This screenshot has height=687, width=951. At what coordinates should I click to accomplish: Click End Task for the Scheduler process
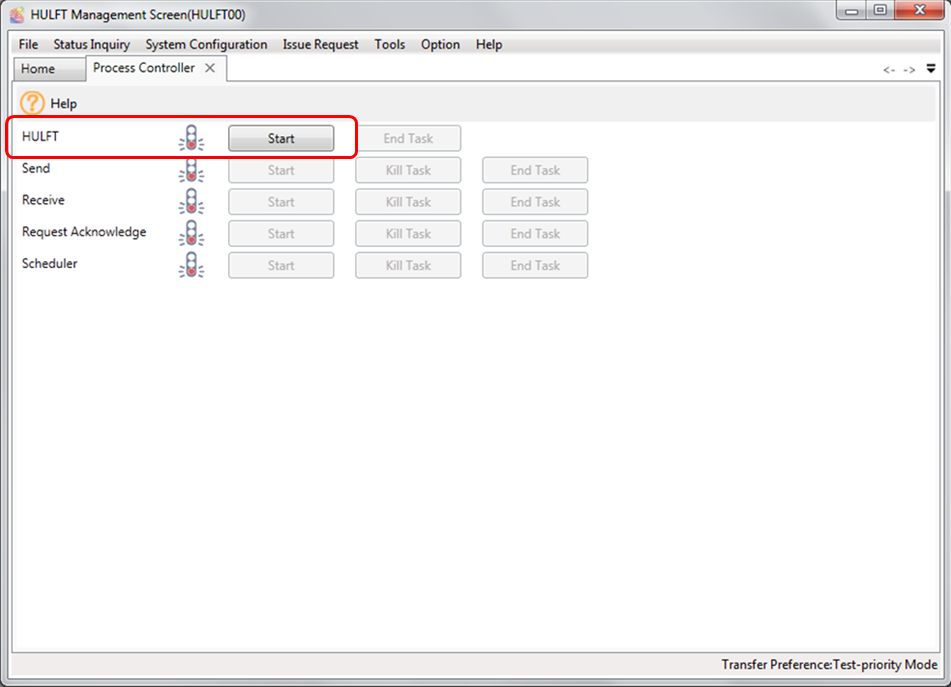[x=535, y=266]
